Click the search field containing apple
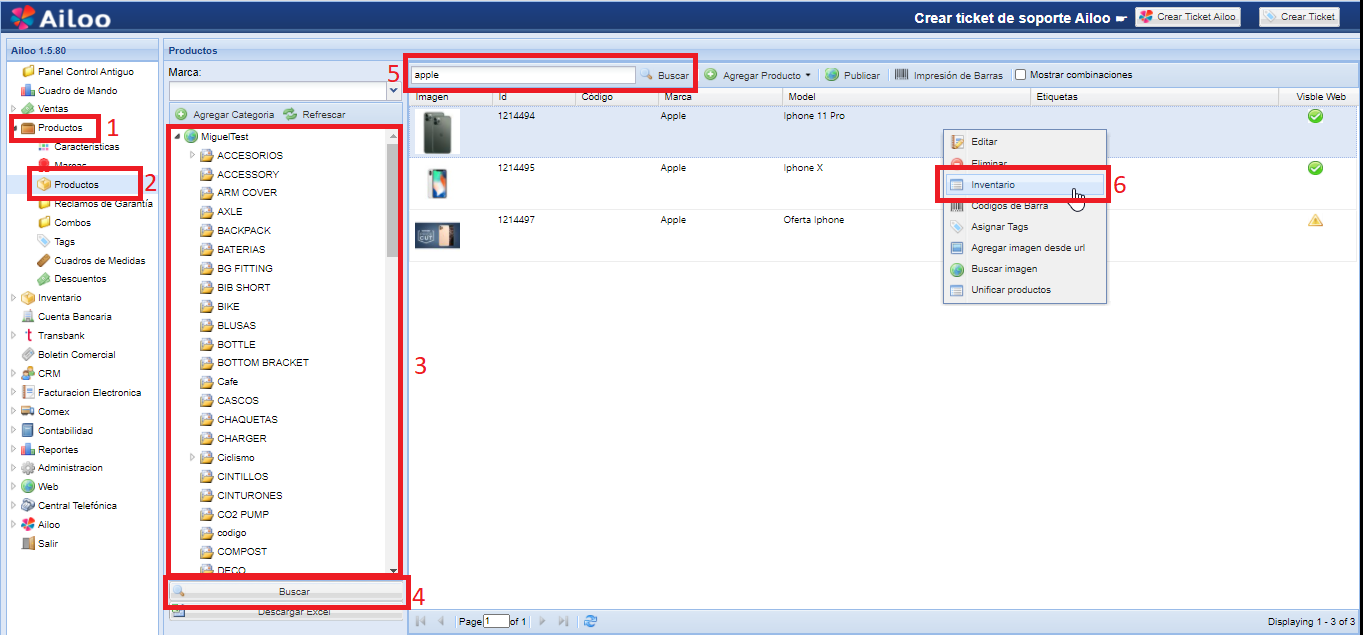Viewport: 1363px width, 635px height. [522, 75]
